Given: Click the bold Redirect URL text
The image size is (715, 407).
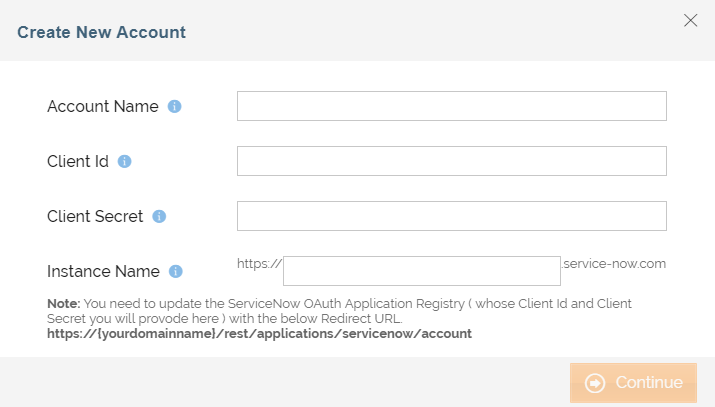Looking at the screenshot, I should click(x=259, y=333).
